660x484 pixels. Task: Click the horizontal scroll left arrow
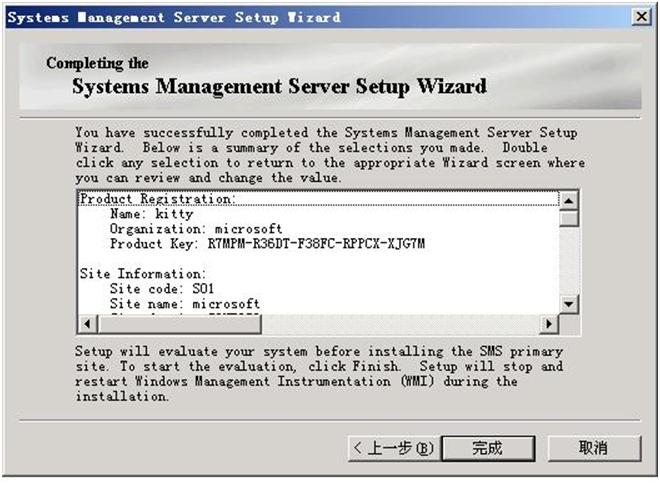[x=88, y=324]
